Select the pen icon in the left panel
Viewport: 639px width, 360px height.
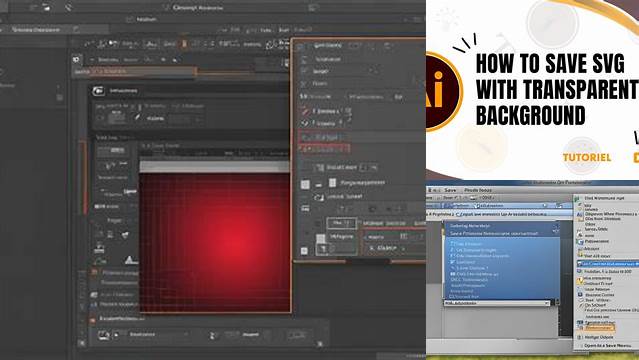[138, 117]
